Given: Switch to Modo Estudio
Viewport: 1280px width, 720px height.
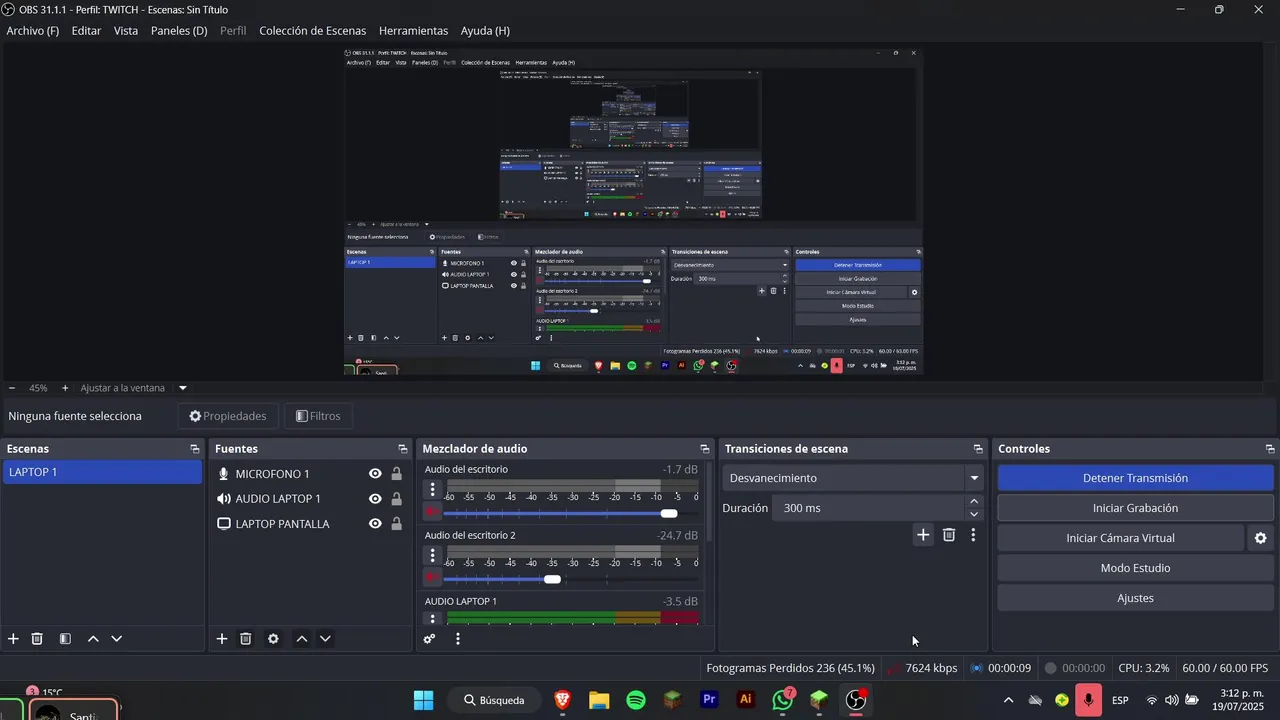Looking at the screenshot, I should click(1135, 568).
